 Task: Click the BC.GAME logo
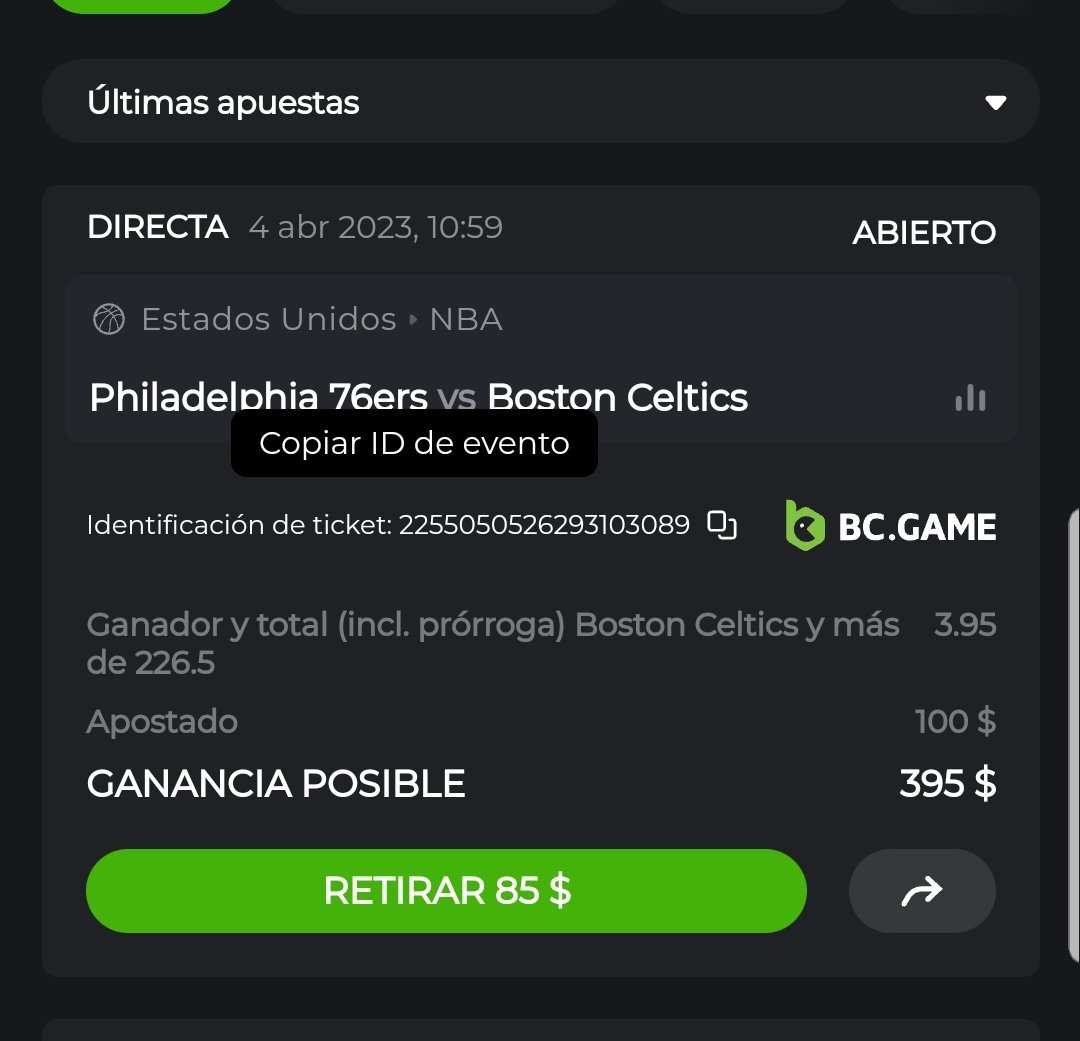coord(891,525)
